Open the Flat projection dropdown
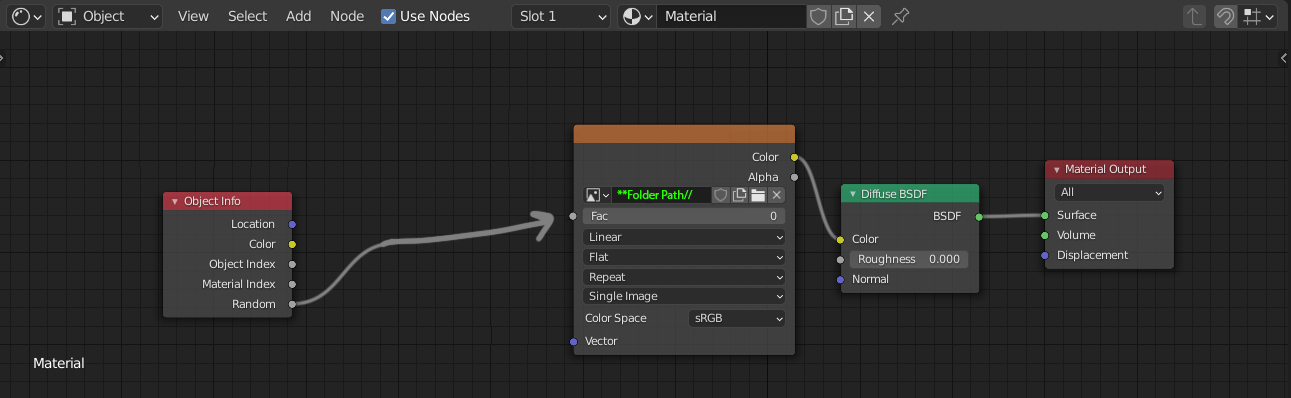 pos(684,257)
